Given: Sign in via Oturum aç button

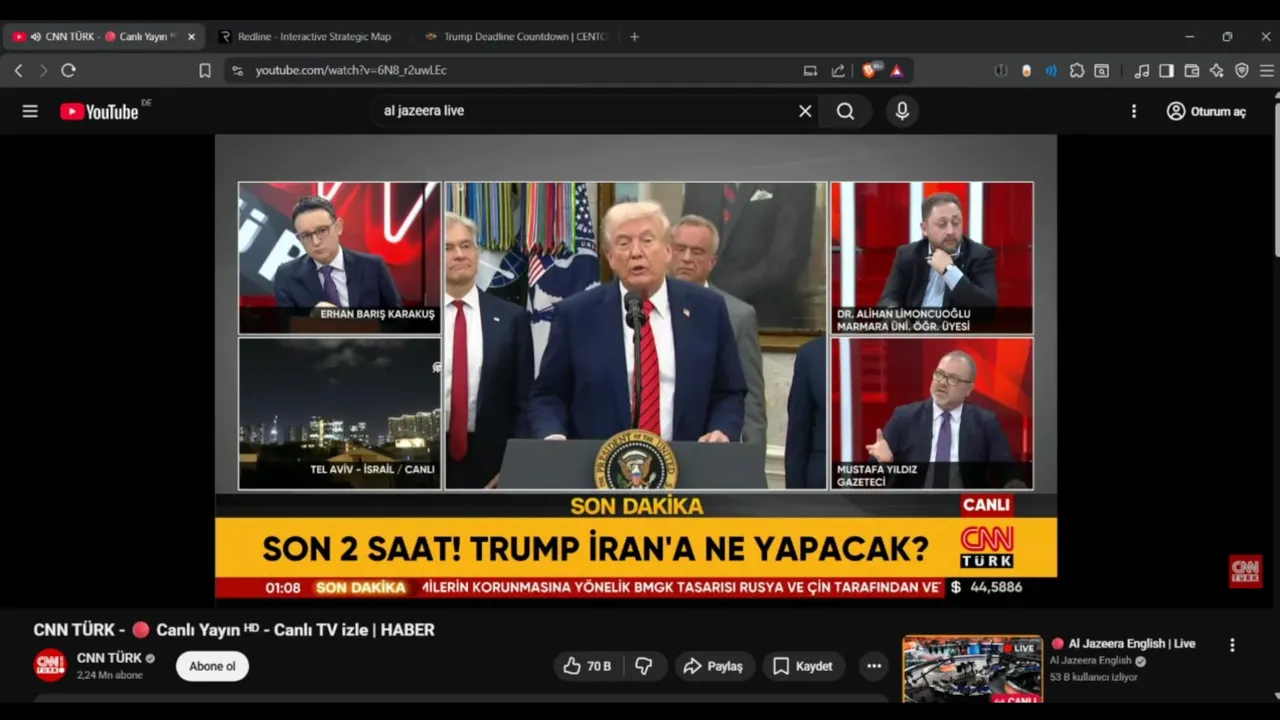Looking at the screenshot, I should tap(1206, 111).
